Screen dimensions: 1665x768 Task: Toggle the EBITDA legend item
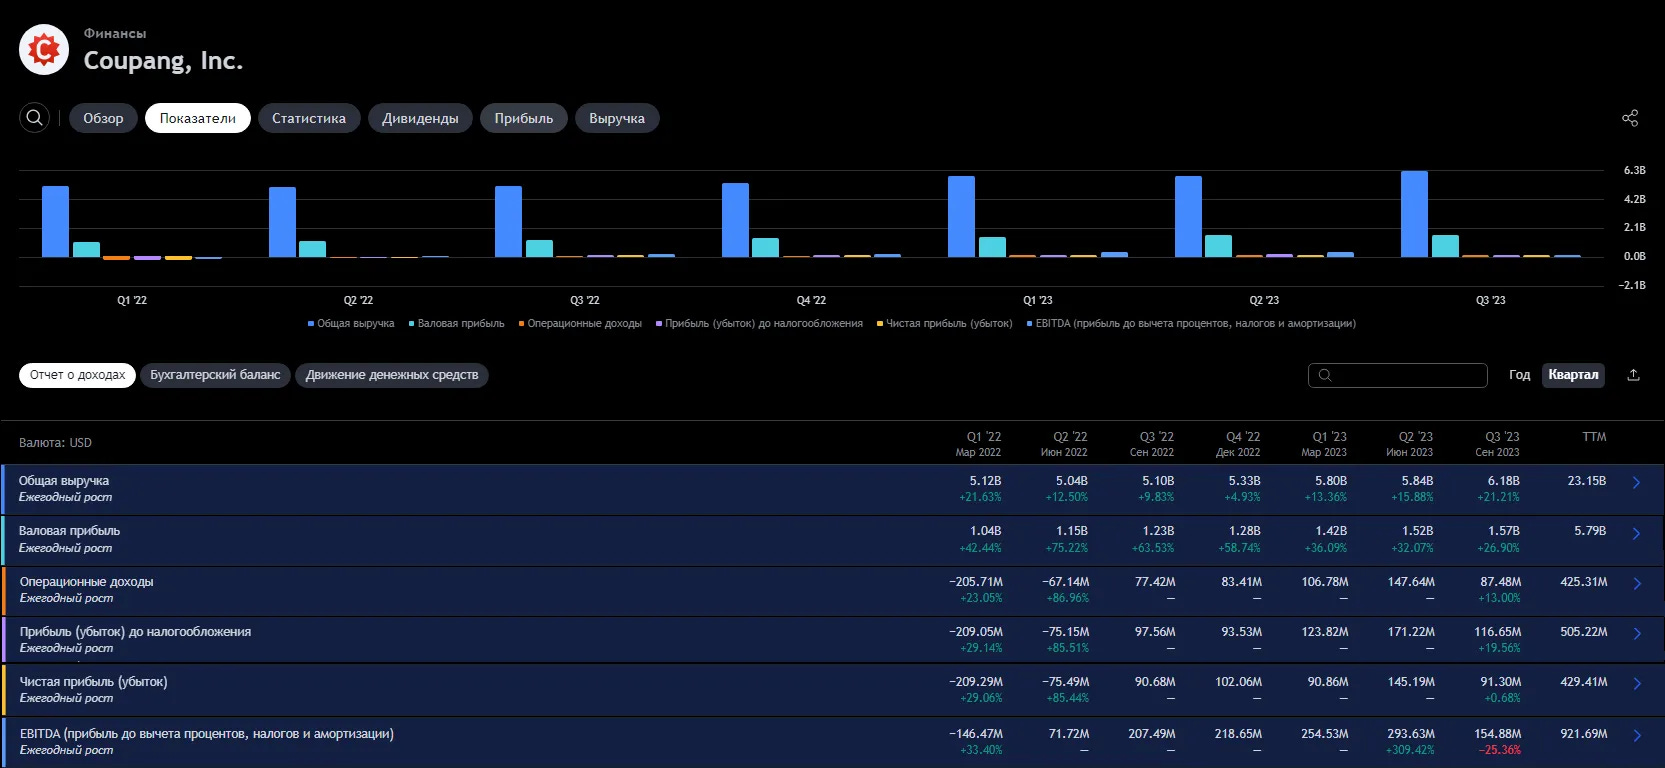point(1191,323)
